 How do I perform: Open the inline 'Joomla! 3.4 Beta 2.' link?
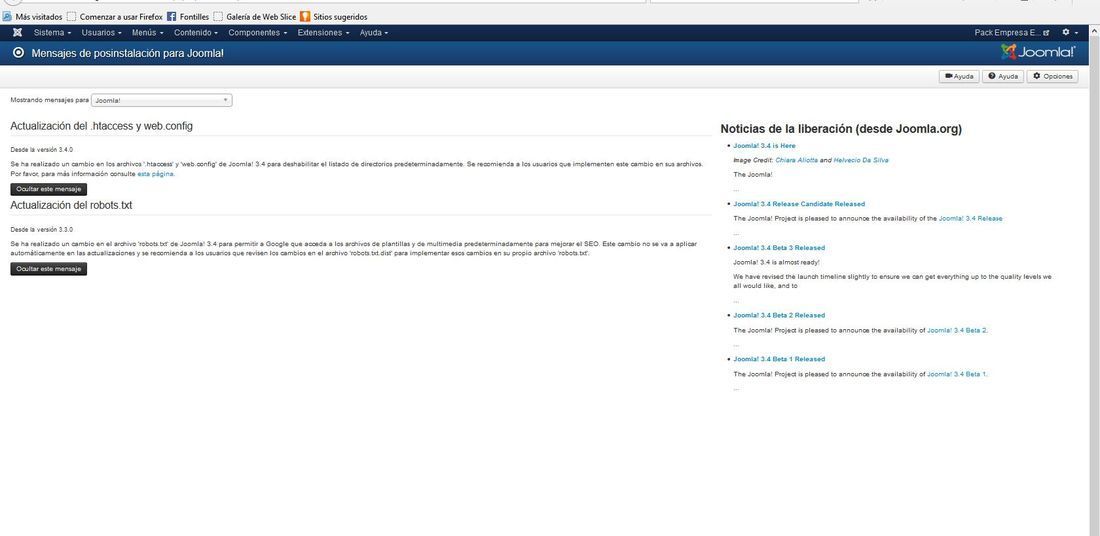point(958,330)
